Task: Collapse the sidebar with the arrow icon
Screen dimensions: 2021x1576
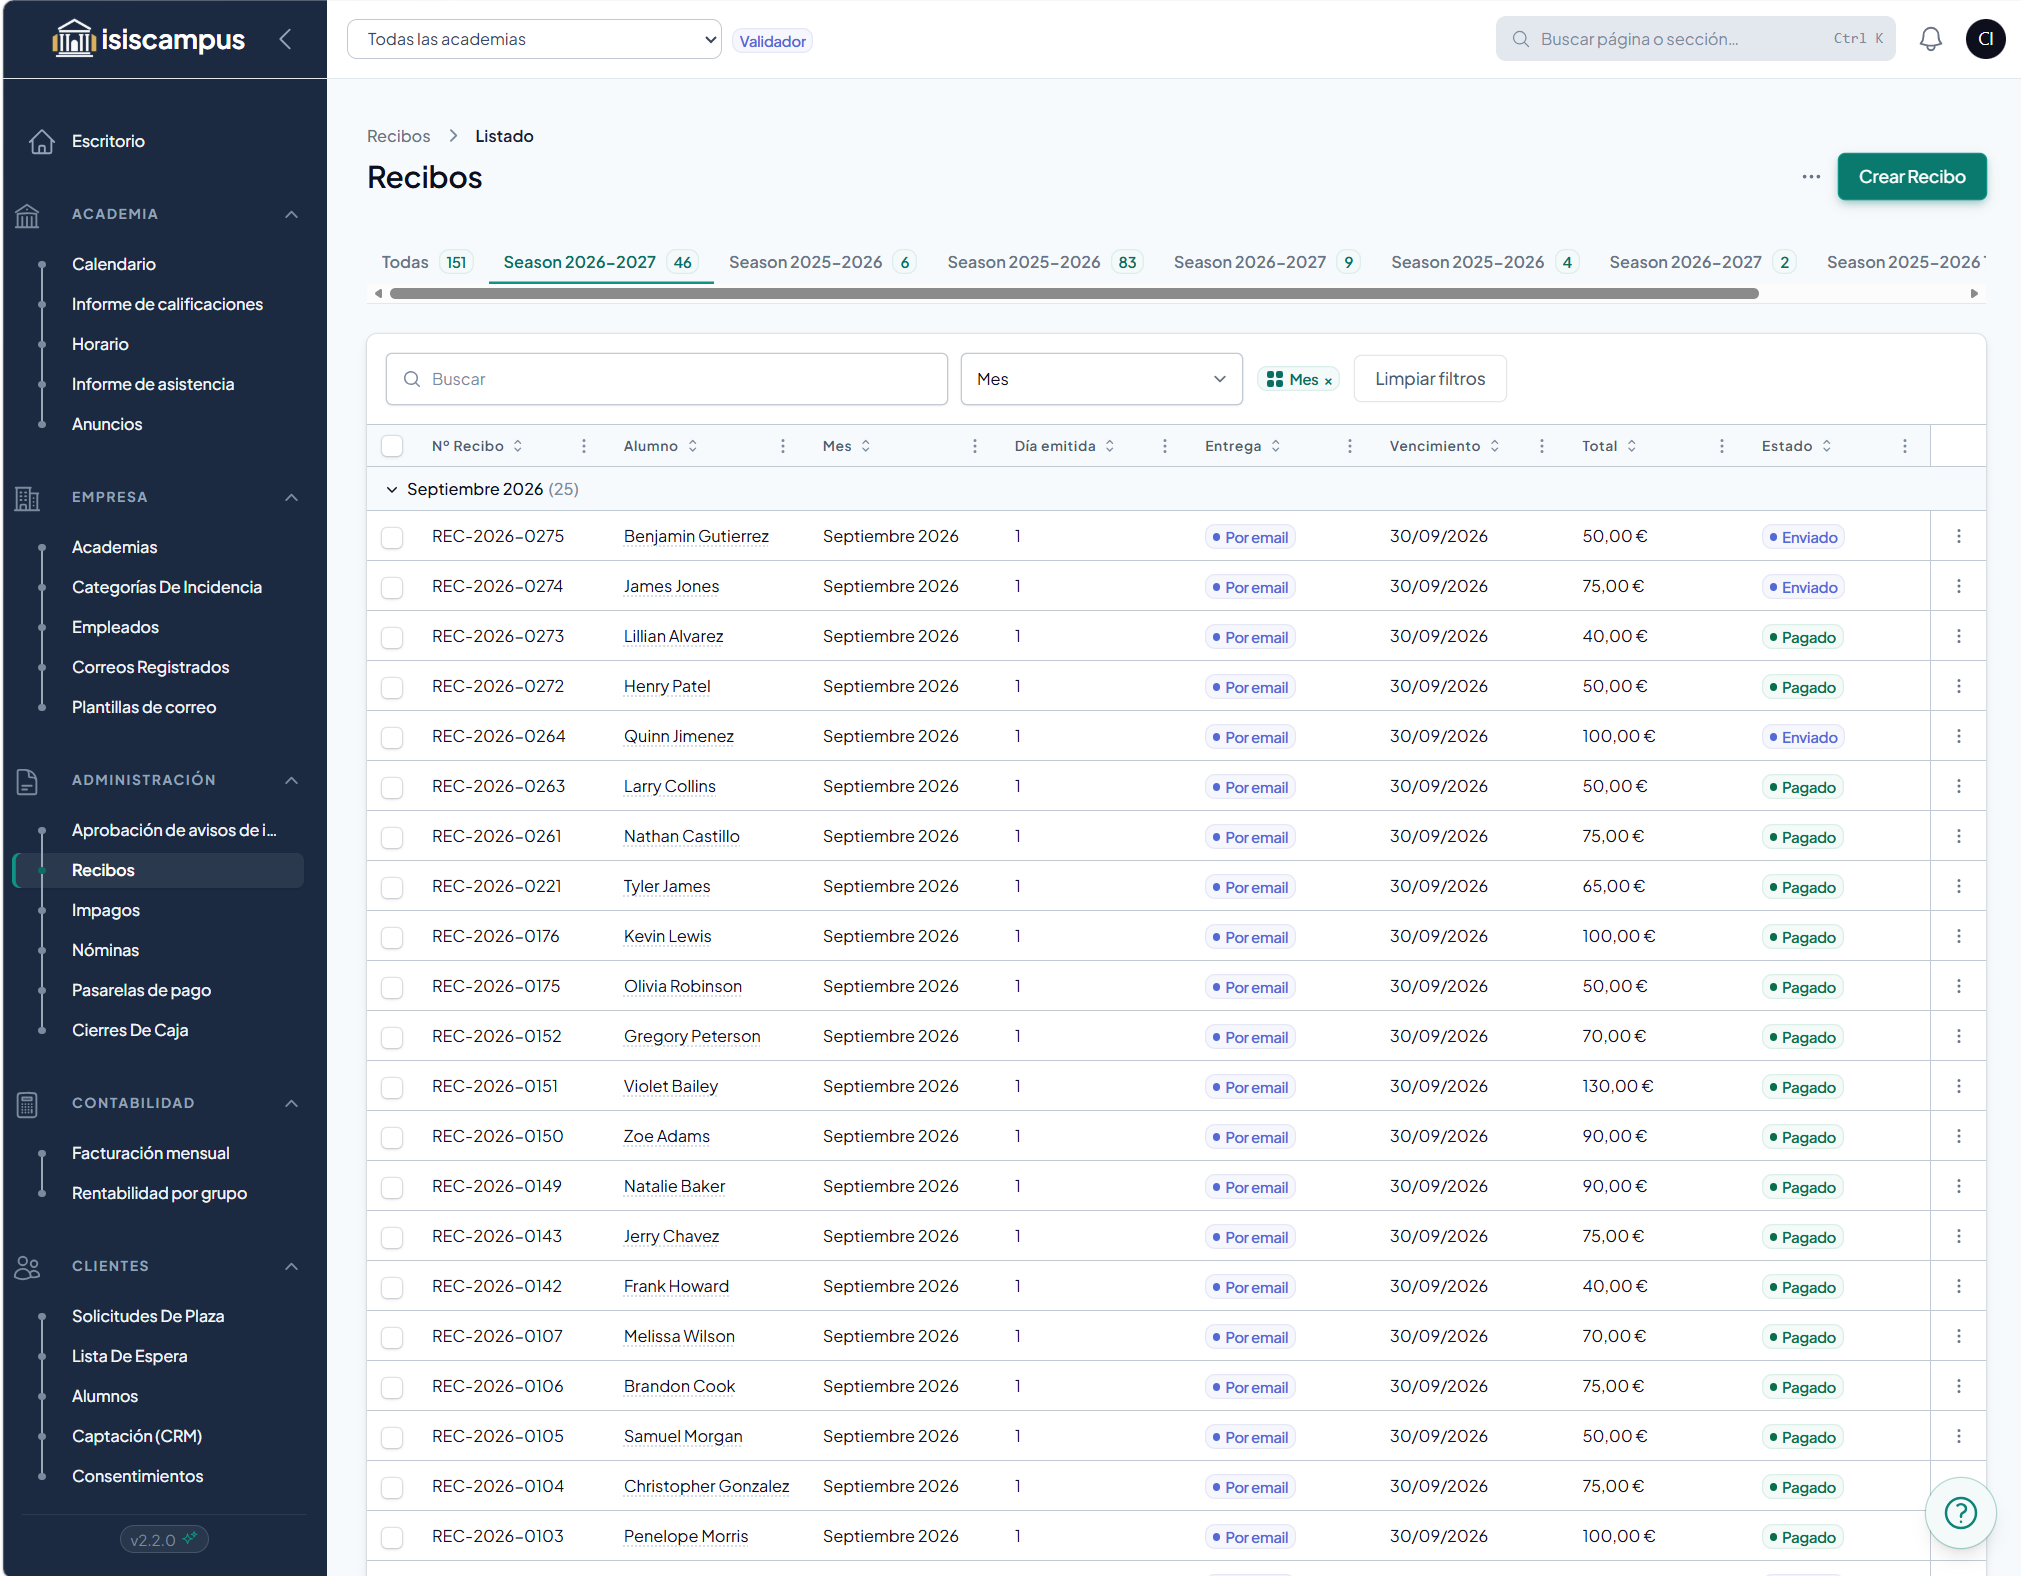Action: click(x=285, y=39)
